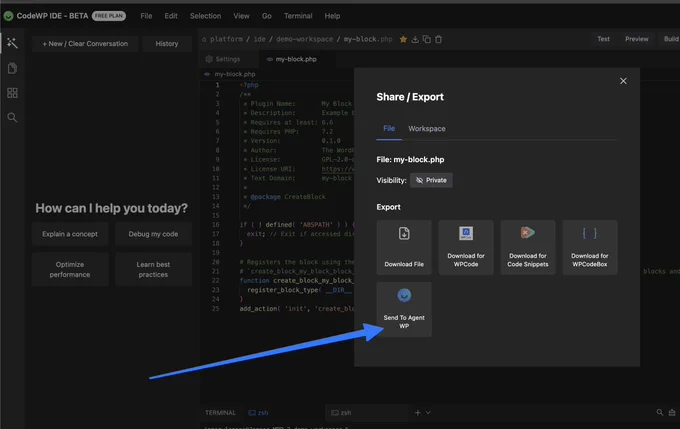
Task: Click the Download for WPCode tile
Action: click(x=466, y=247)
